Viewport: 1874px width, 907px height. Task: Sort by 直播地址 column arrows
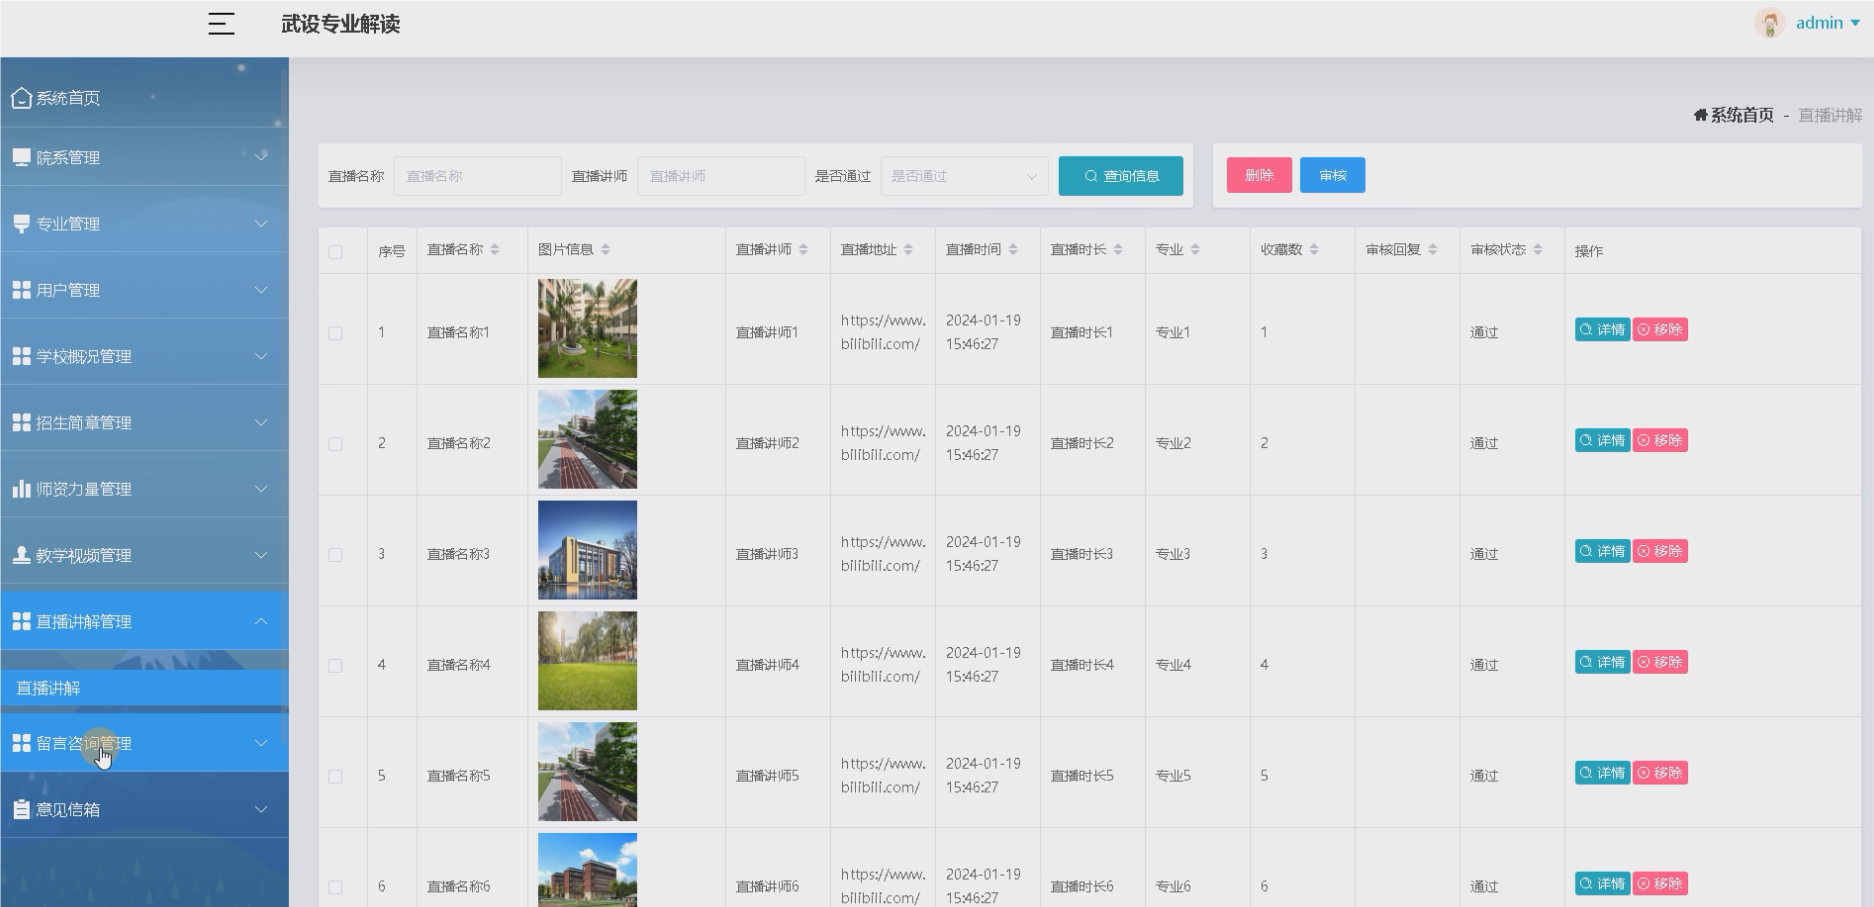[x=908, y=250]
